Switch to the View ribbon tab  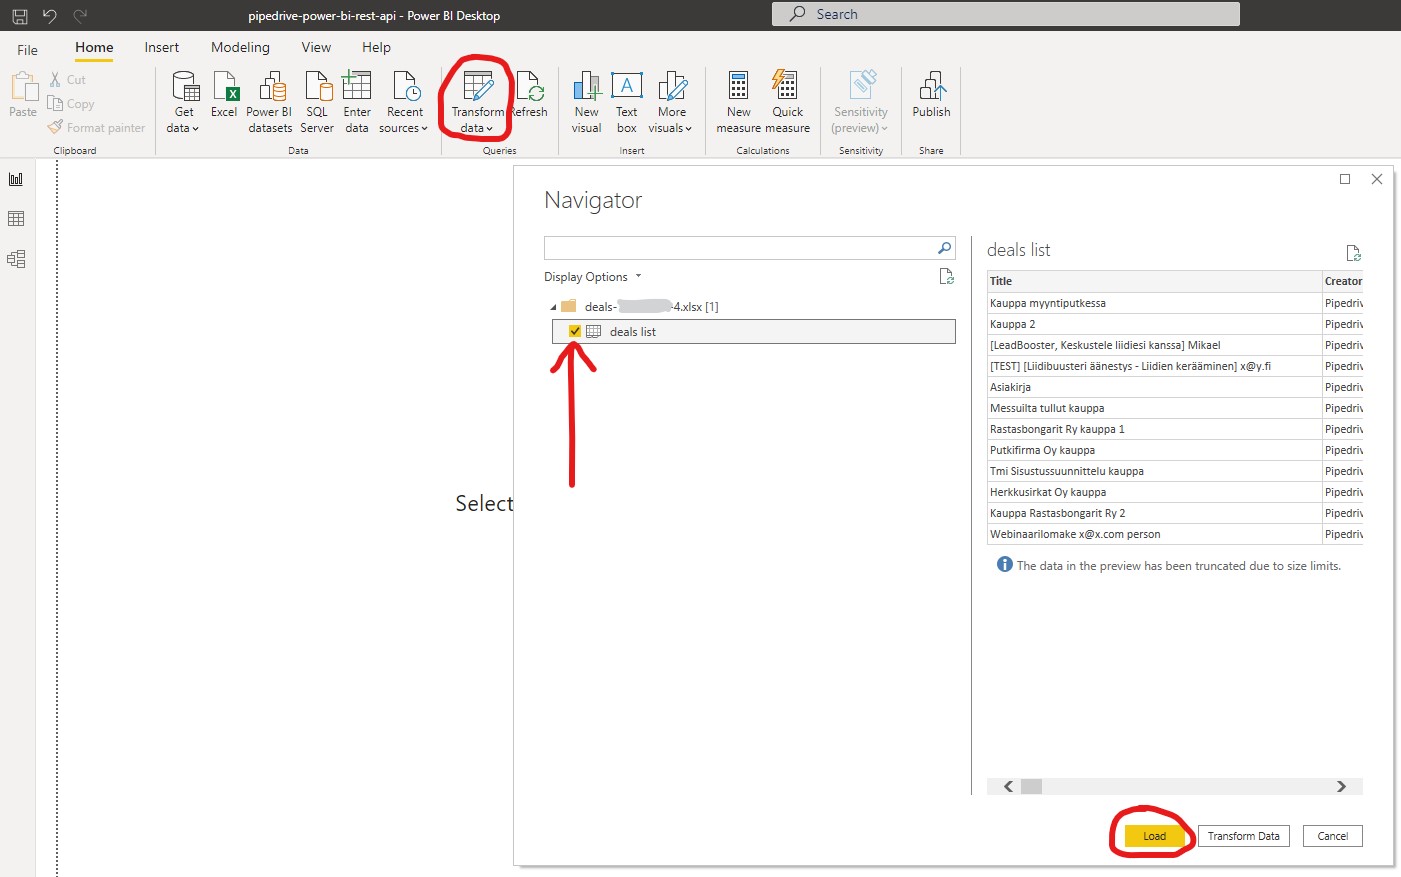[x=316, y=47]
